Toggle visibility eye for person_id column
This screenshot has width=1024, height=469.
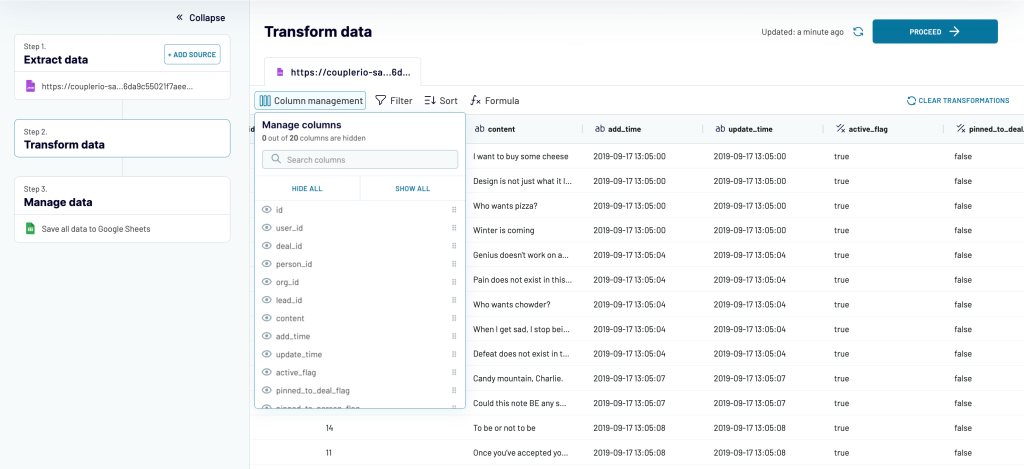pyautogui.click(x=266, y=264)
